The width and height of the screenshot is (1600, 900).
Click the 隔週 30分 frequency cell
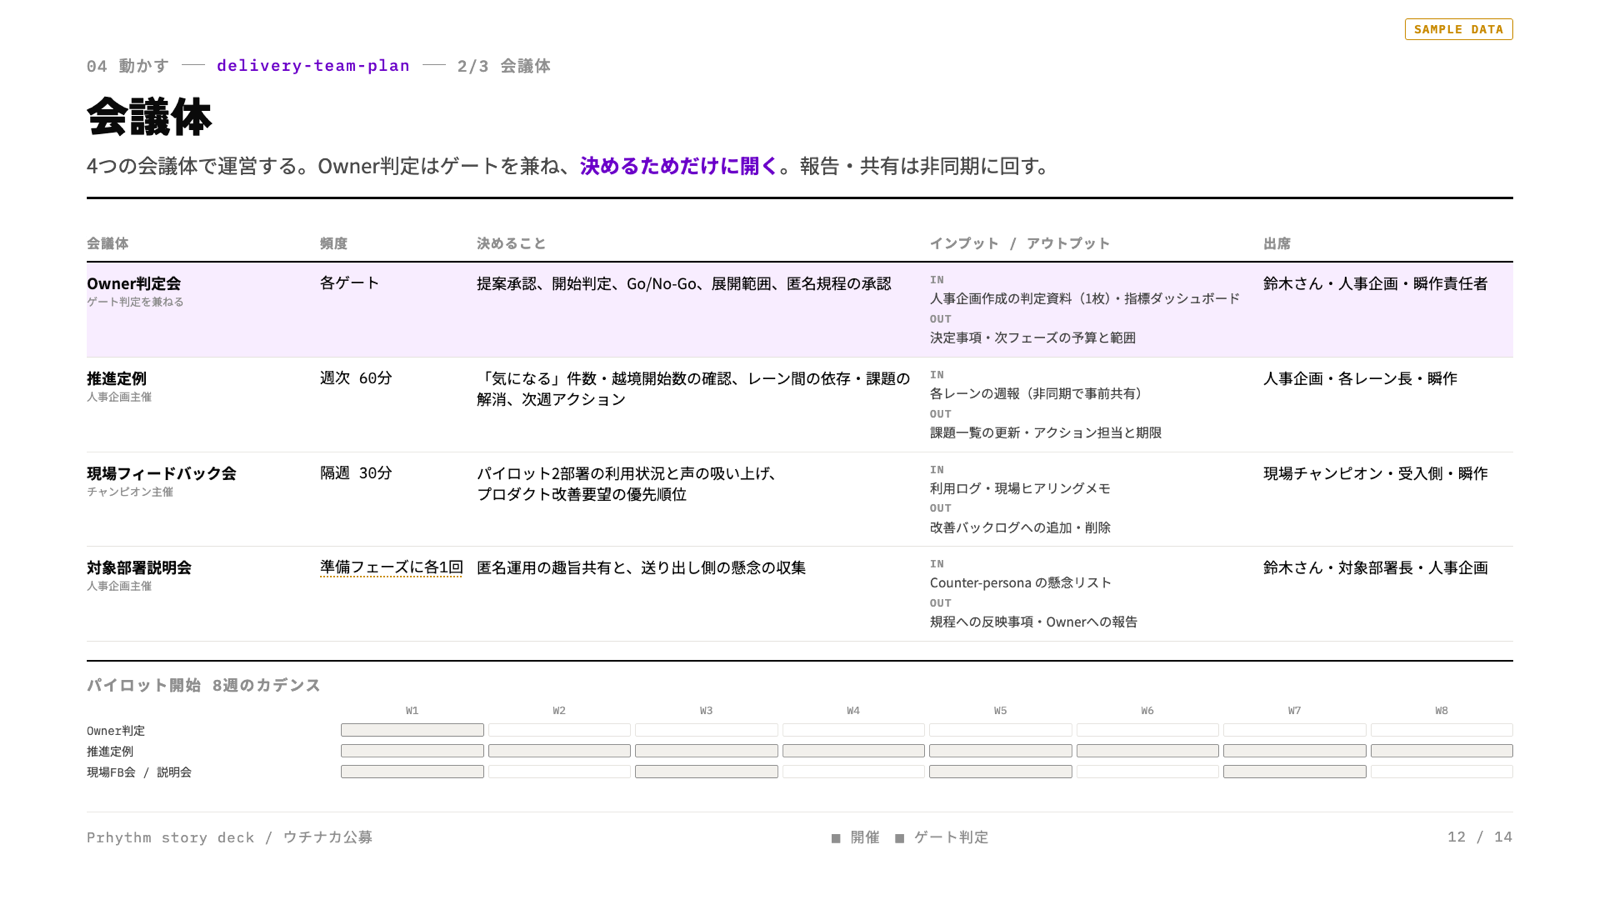pos(356,473)
